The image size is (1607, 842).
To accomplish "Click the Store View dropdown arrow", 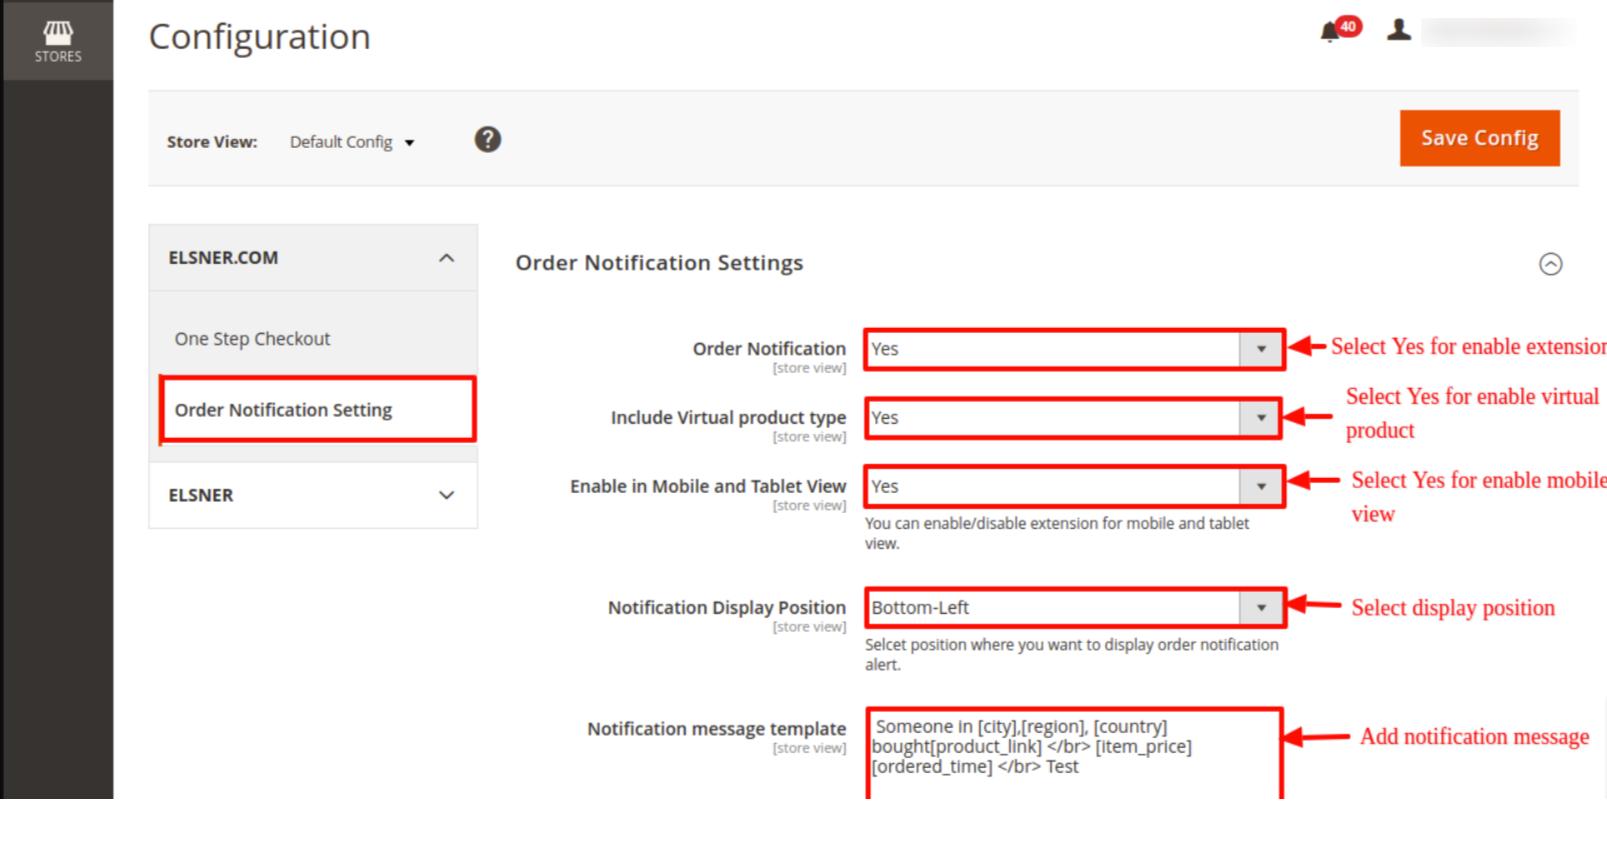I will tap(409, 143).
